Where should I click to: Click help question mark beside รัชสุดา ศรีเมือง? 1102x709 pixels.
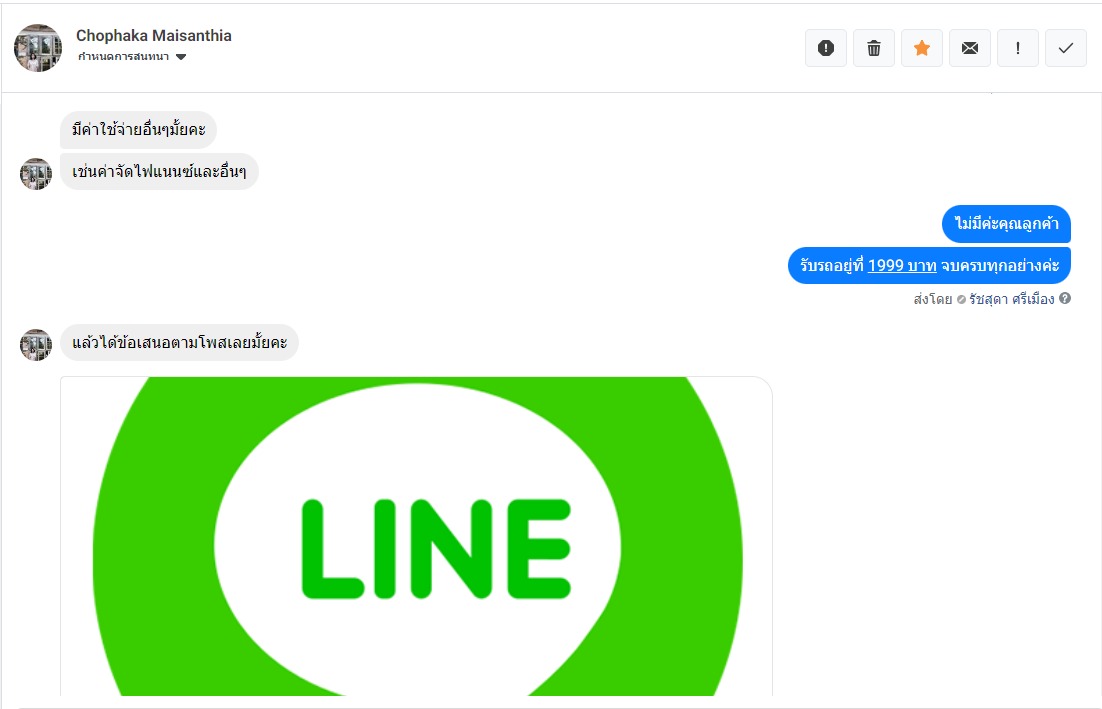click(x=1065, y=298)
